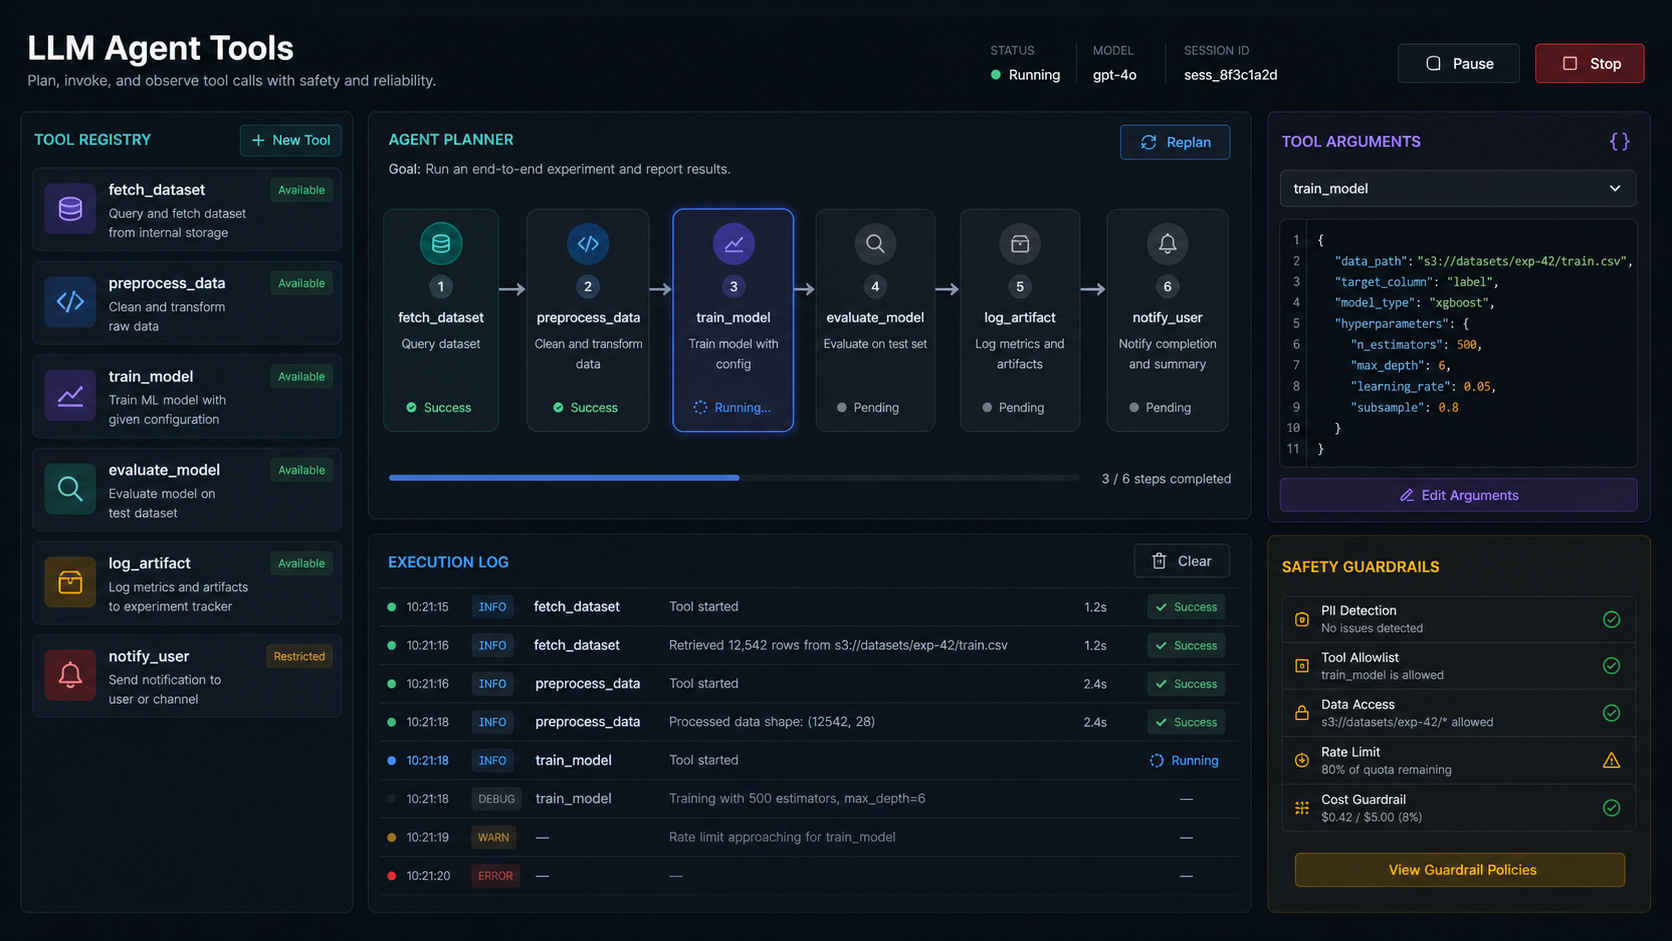Open the curly braces JSON icon in Tool Arguments
Image resolution: width=1672 pixels, height=941 pixels.
coord(1619,142)
